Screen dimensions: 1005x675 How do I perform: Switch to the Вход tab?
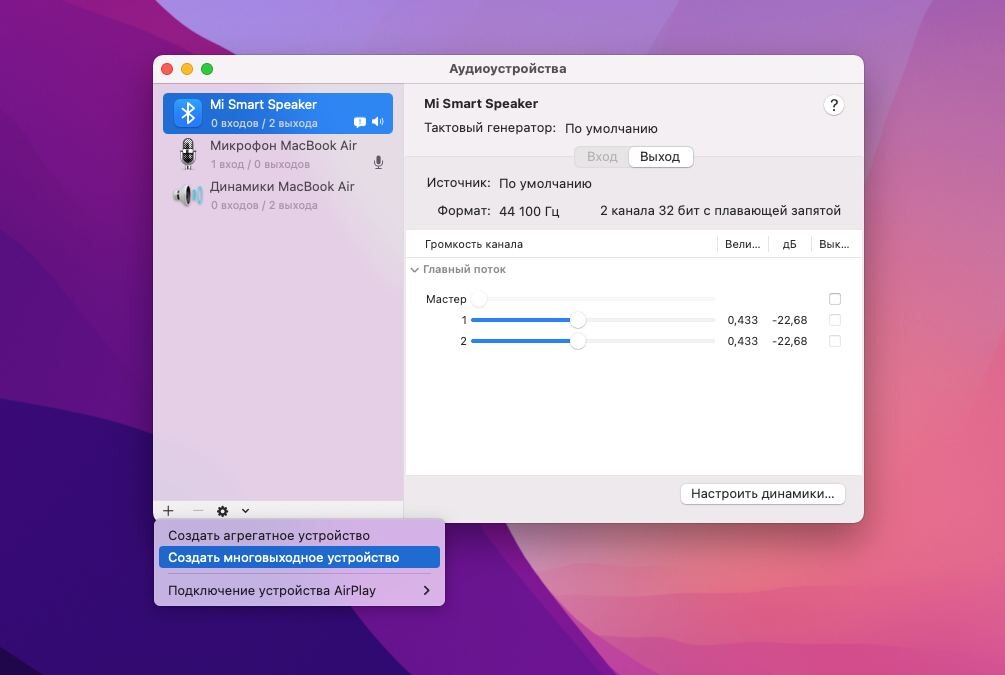pyautogui.click(x=602, y=156)
